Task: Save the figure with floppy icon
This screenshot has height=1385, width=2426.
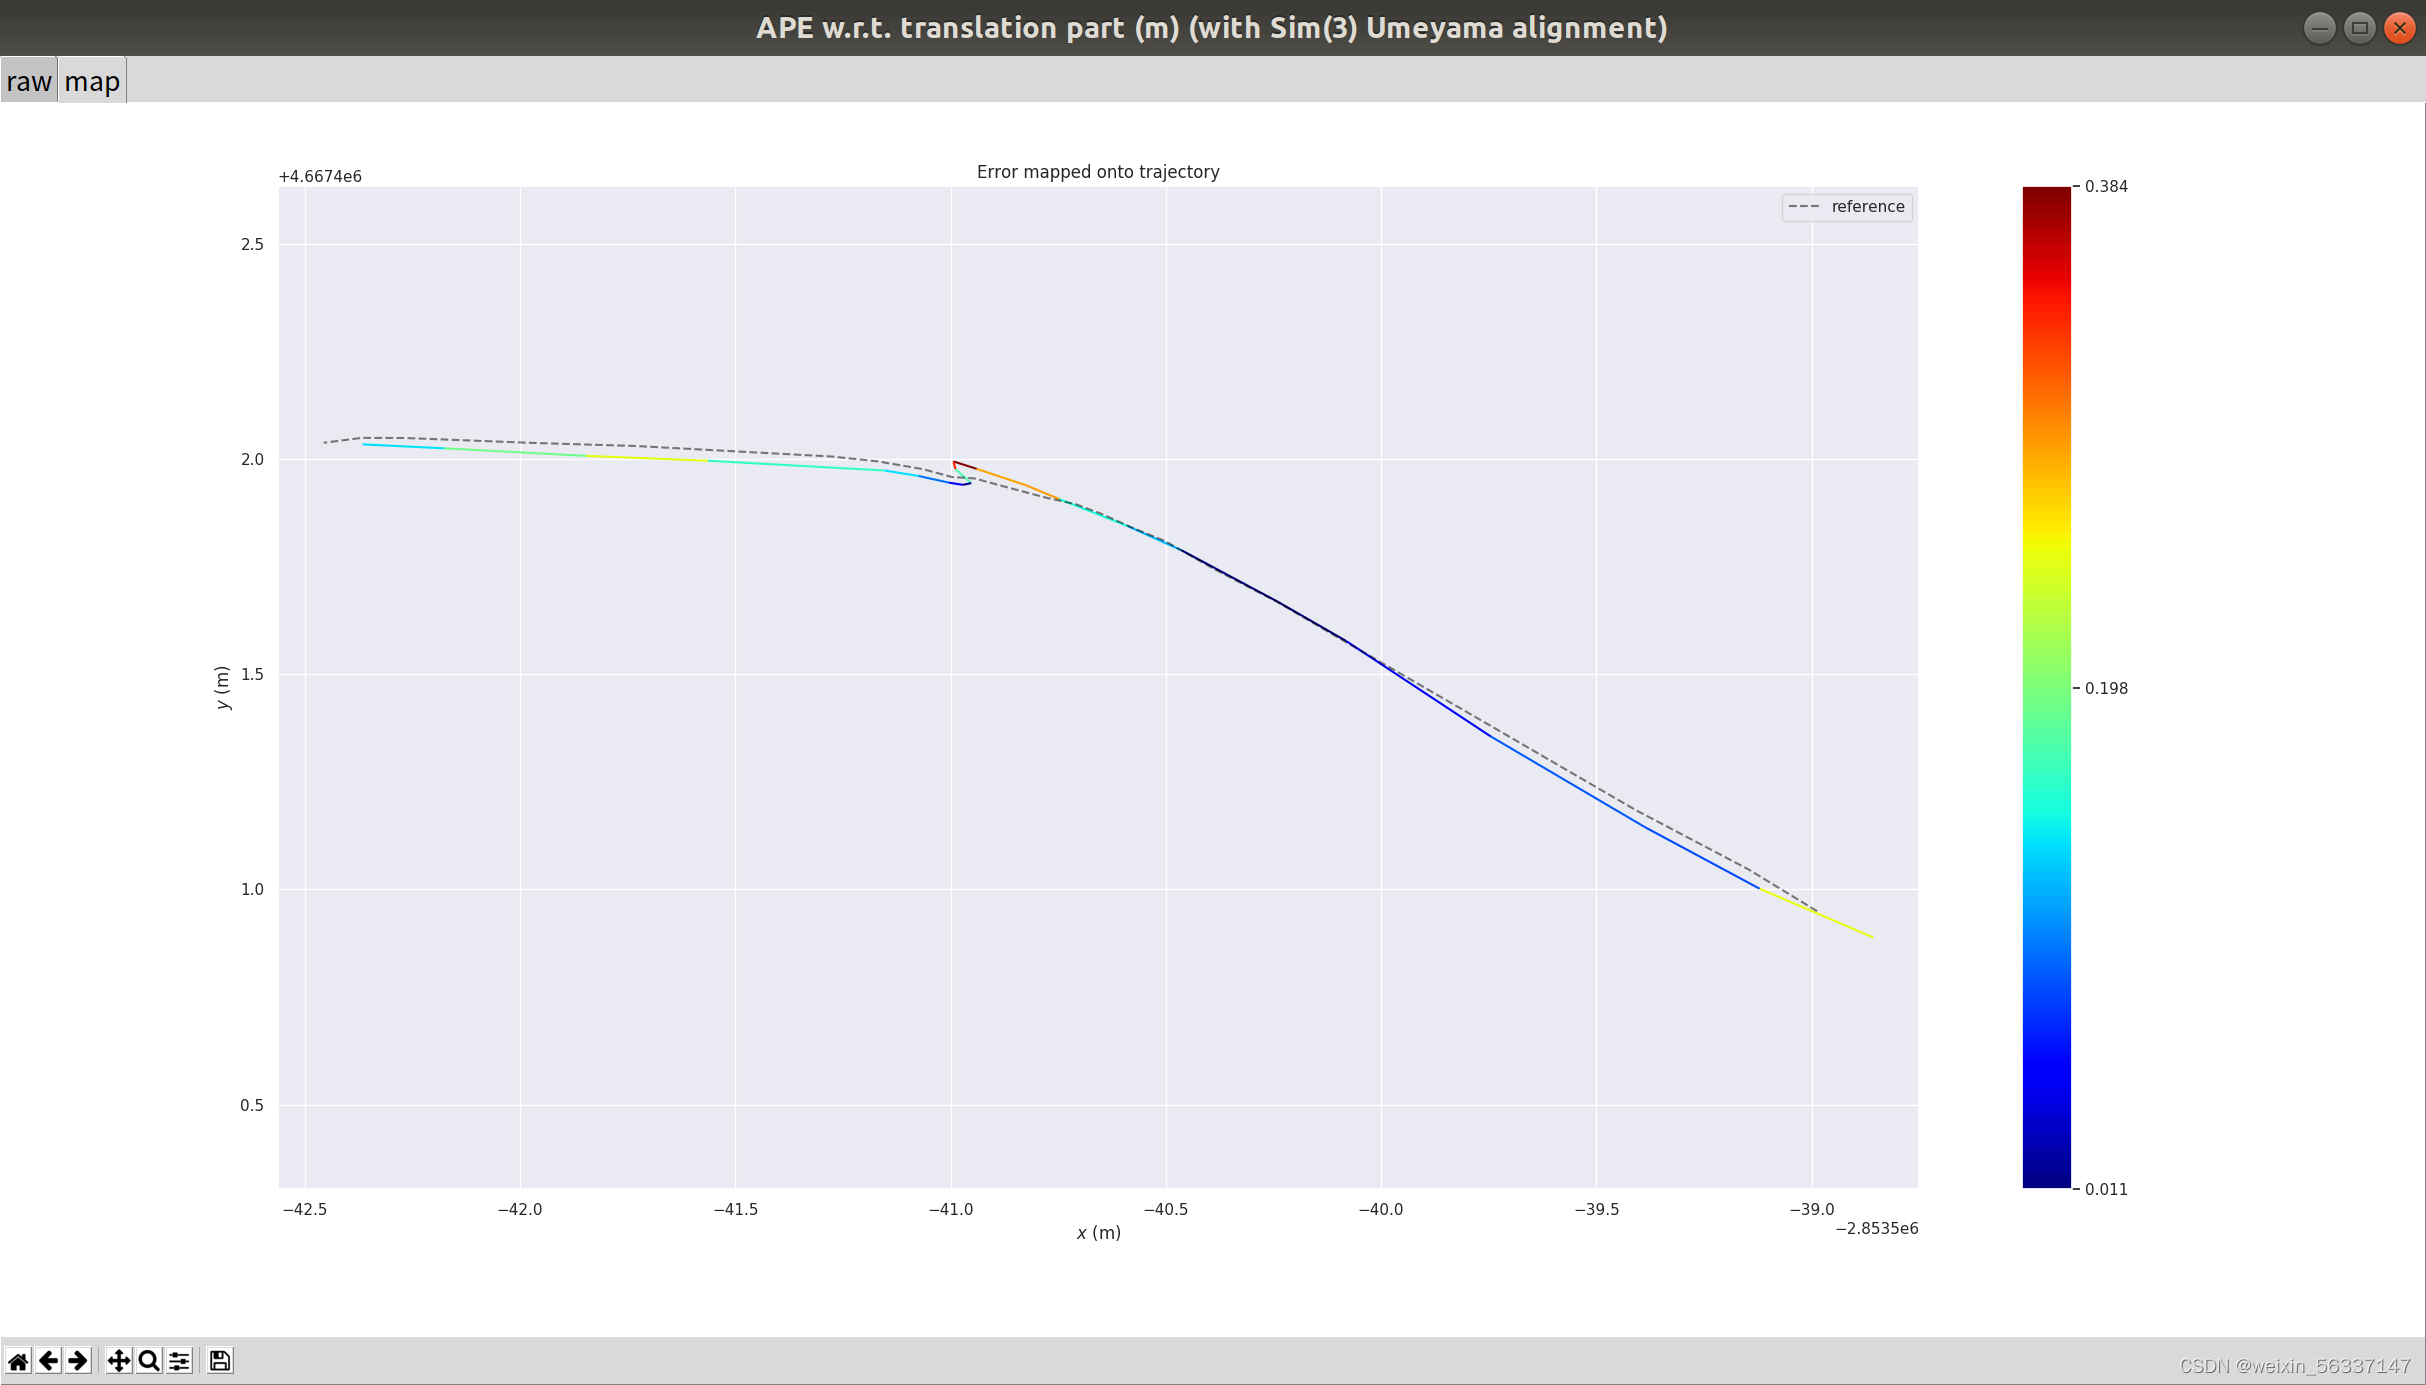Action: pos(220,1361)
